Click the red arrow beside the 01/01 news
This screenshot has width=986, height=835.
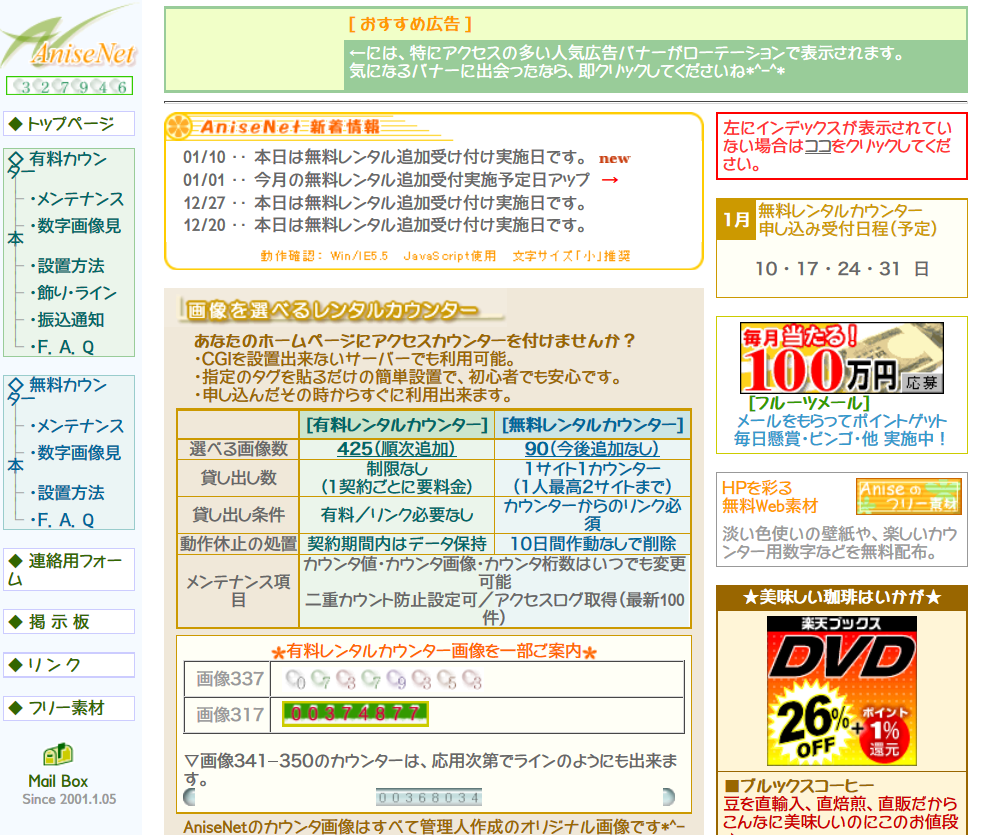(x=609, y=180)
